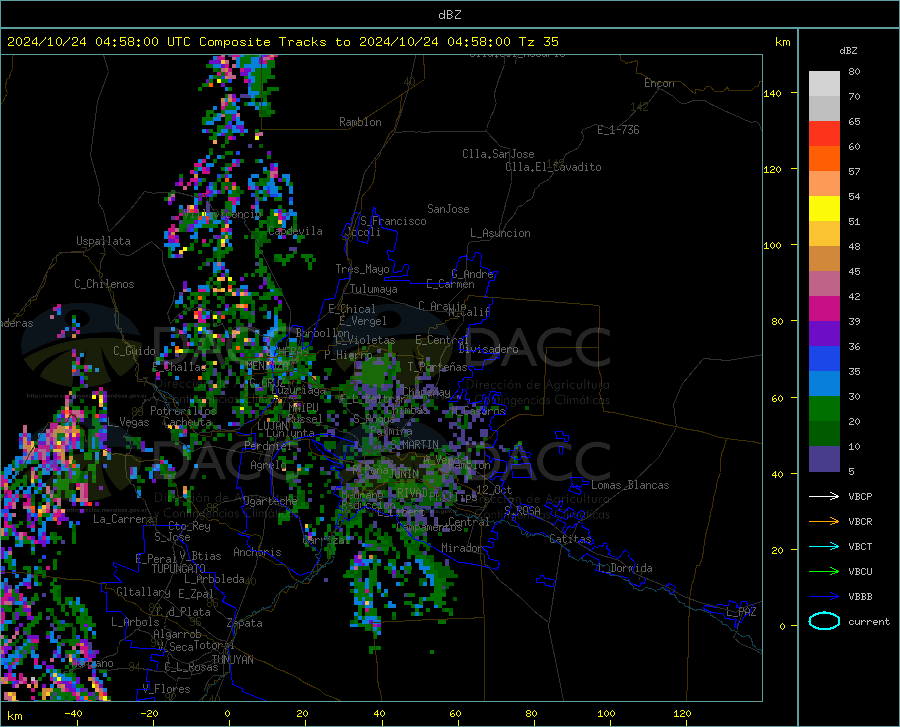This screenshot has height=727, width=900.
Task: Click the L_Asuncion label
Action: (x=500, y=233)
